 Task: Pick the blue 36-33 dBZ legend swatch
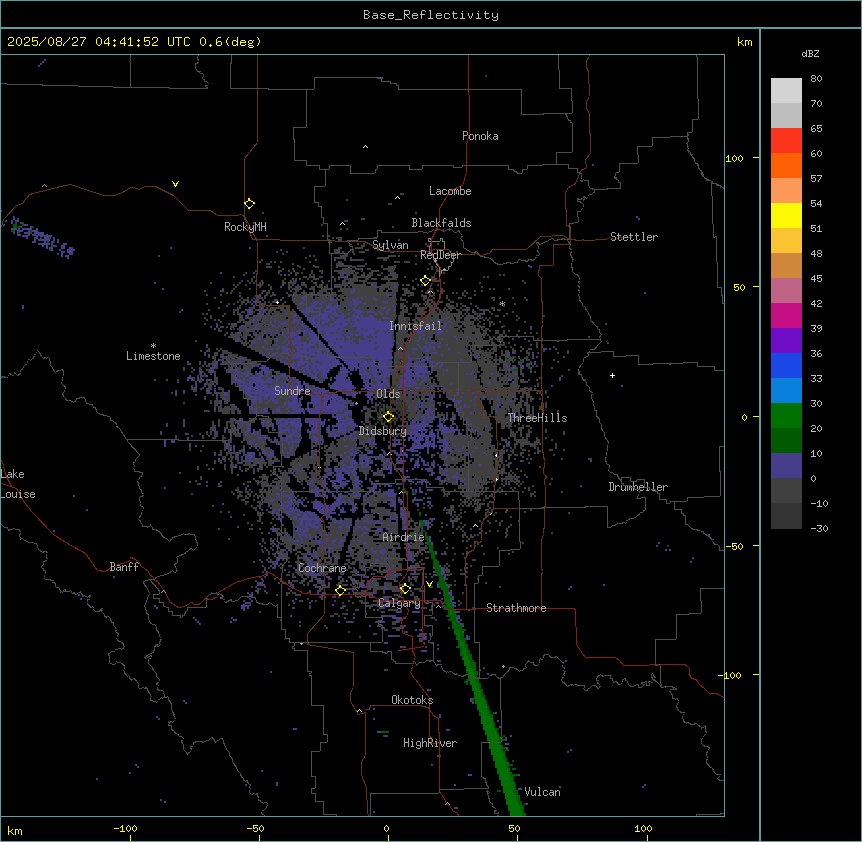point(786,365)
